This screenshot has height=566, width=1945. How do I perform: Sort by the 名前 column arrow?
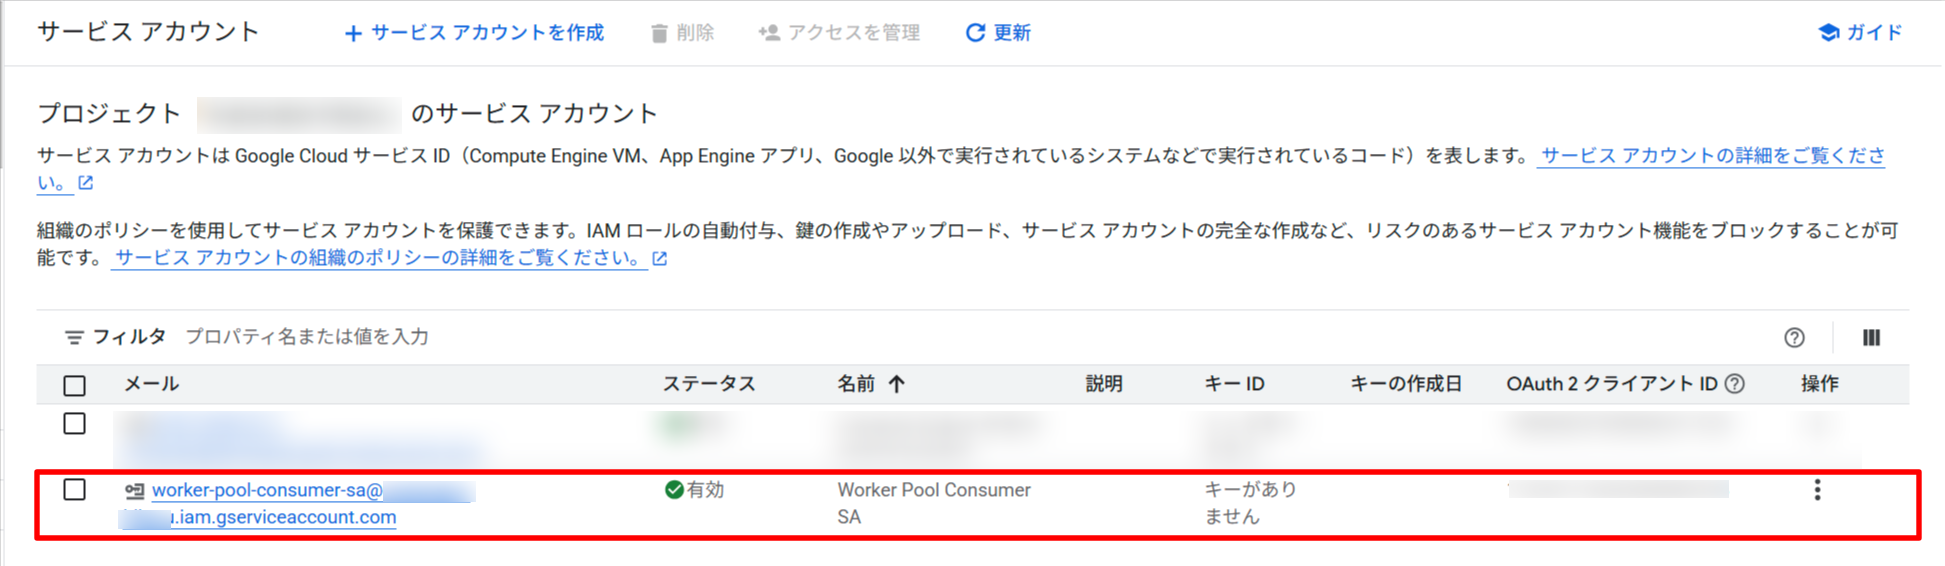point(897,384)
